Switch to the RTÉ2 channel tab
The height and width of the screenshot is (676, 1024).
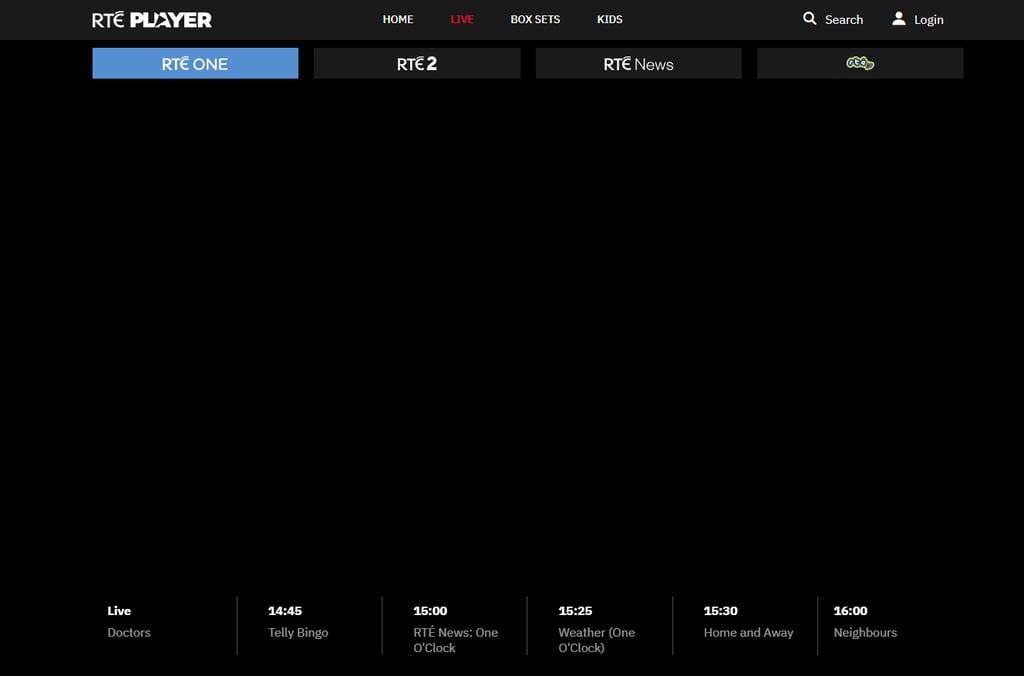pos(417,63)
